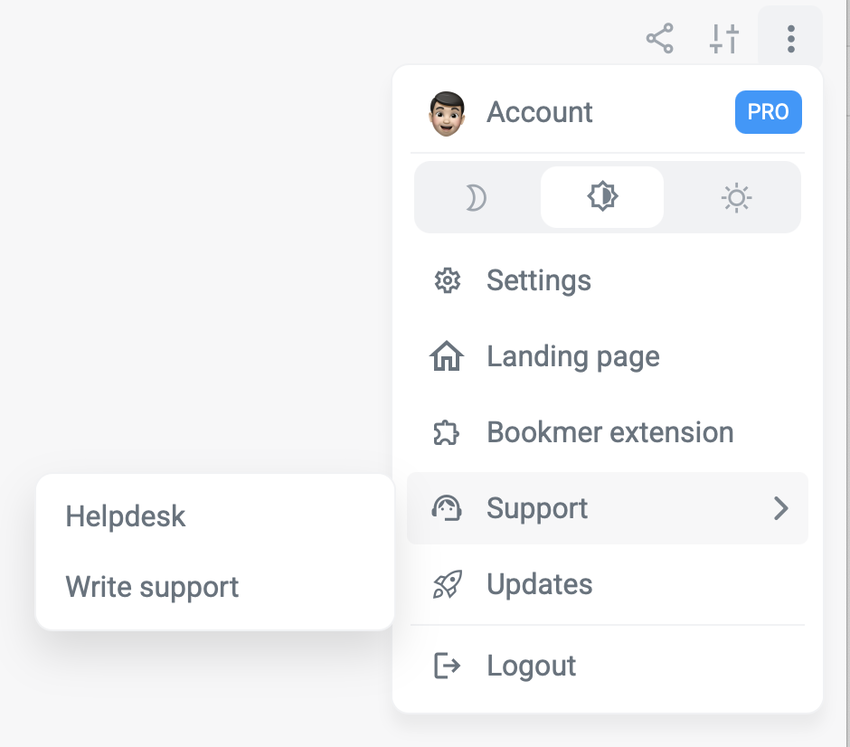Open the Helpdesk submenu item
The image size is (850, 747).
[126, 516]
